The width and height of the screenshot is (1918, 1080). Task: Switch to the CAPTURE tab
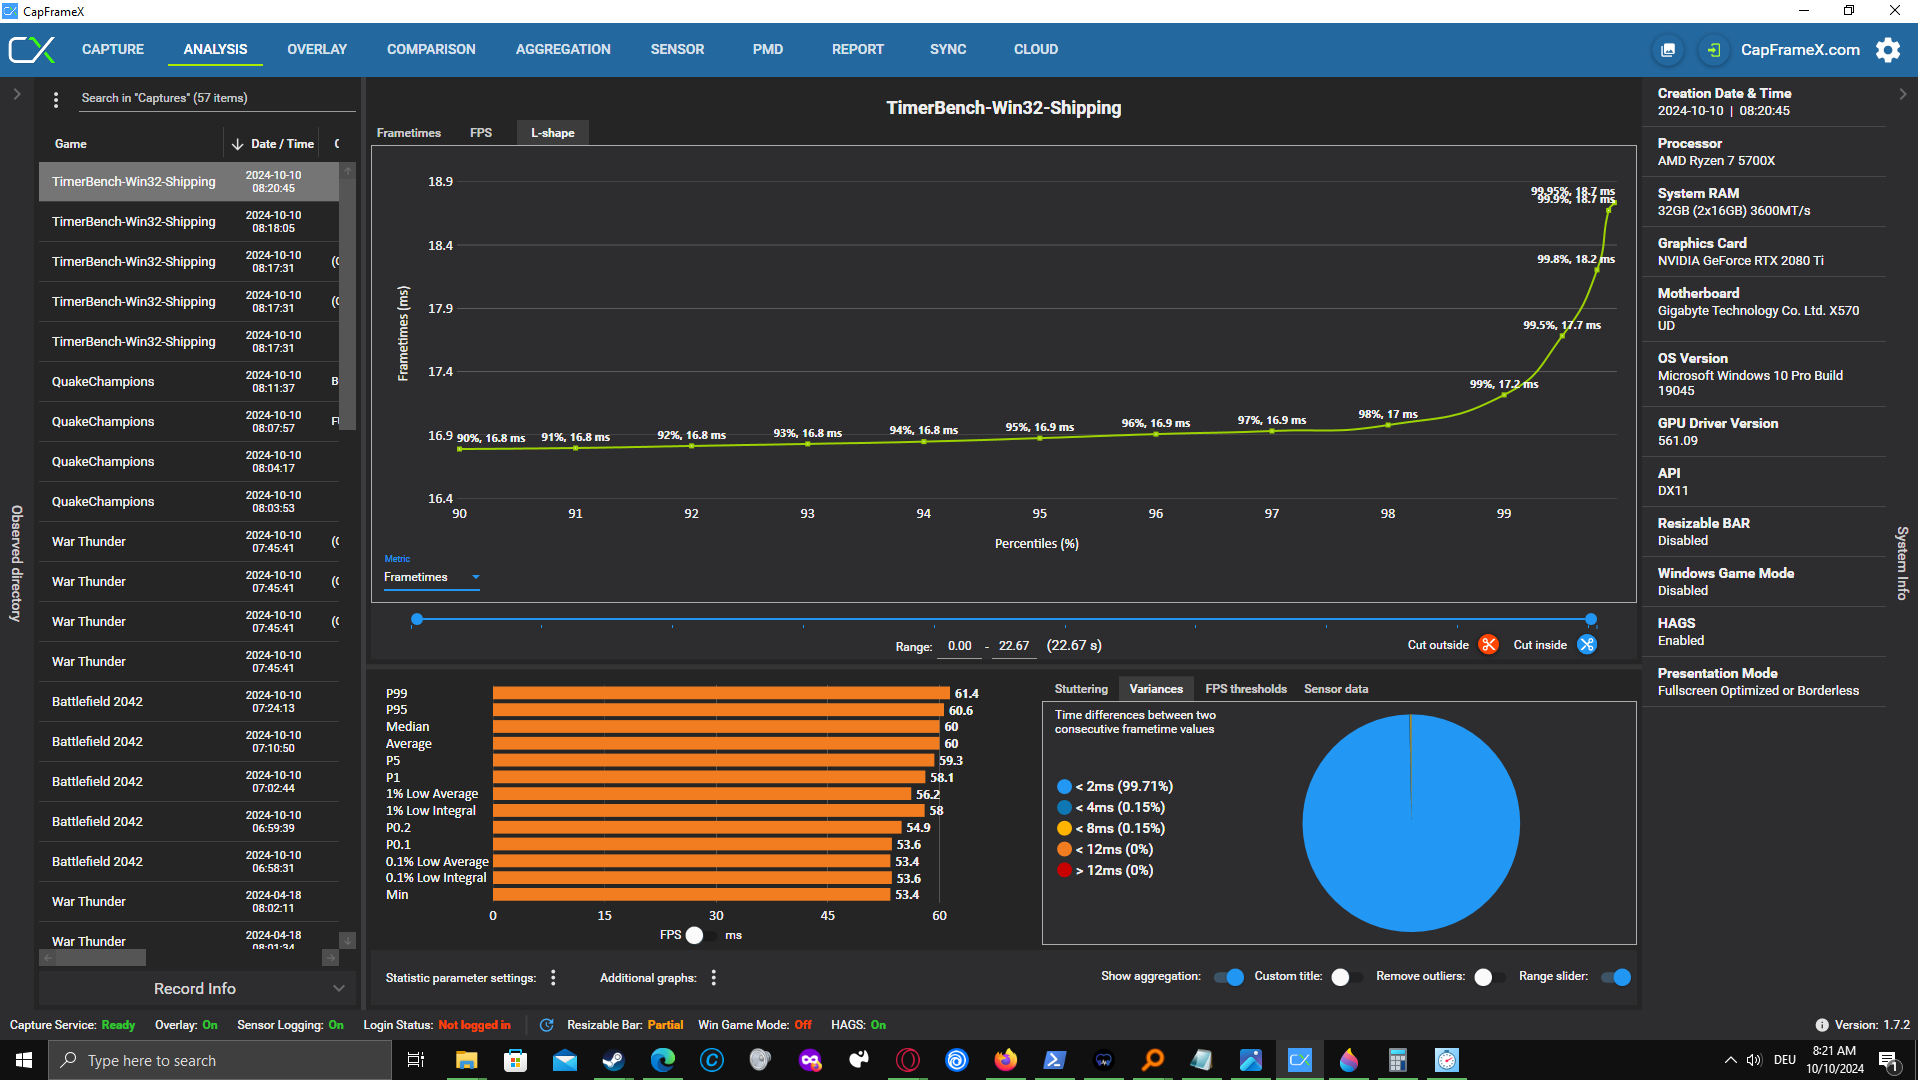click(x=113, y=49)
